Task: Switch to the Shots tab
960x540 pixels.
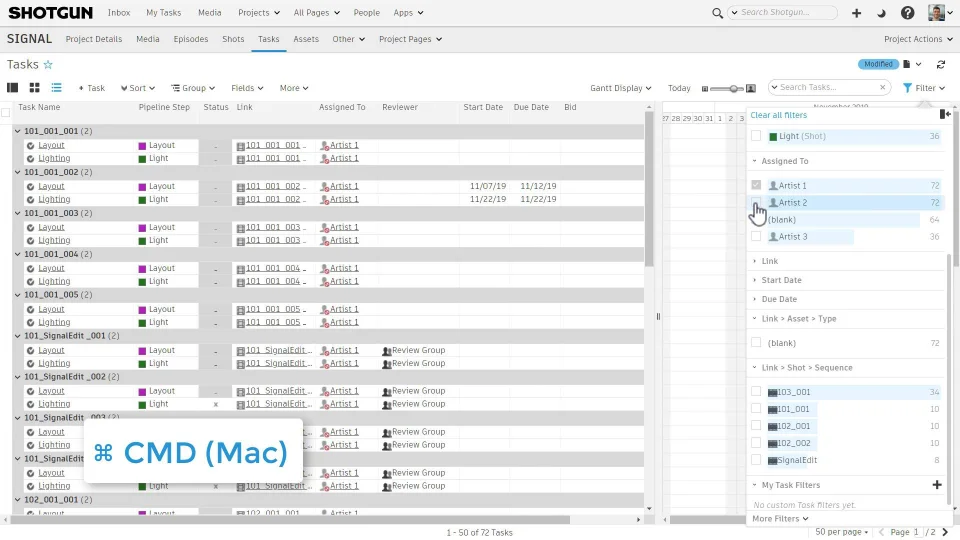Action: point(233,39)
